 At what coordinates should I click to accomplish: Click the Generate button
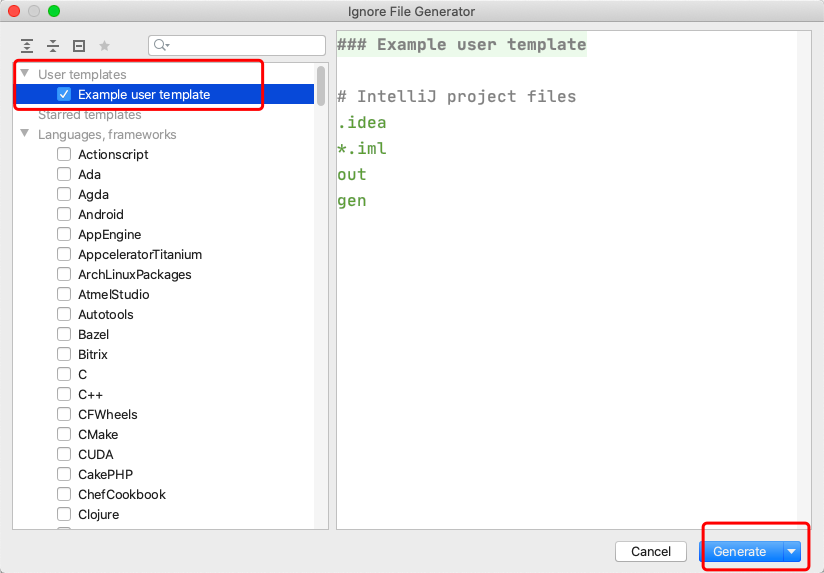740,551
